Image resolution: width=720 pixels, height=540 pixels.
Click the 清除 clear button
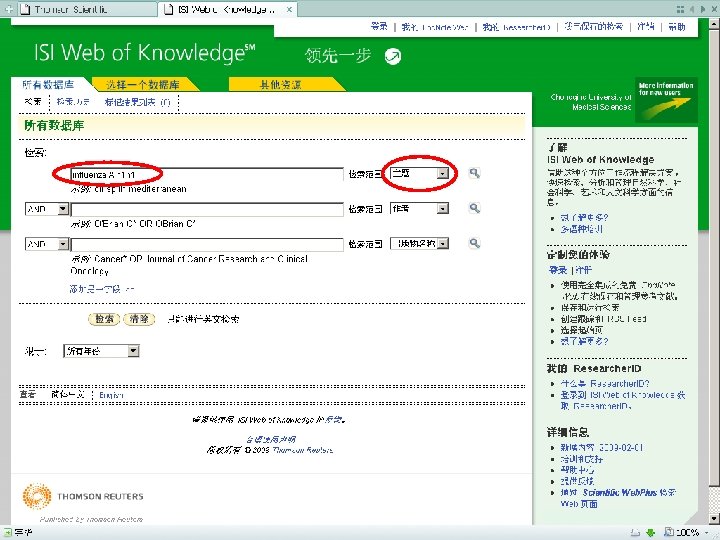point(139,319)
